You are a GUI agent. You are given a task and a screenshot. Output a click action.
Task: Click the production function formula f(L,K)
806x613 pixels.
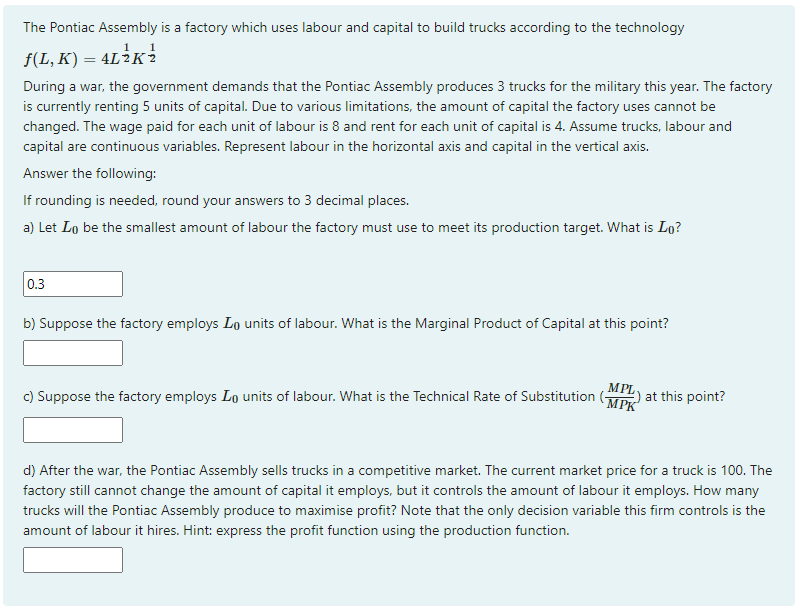90,55
